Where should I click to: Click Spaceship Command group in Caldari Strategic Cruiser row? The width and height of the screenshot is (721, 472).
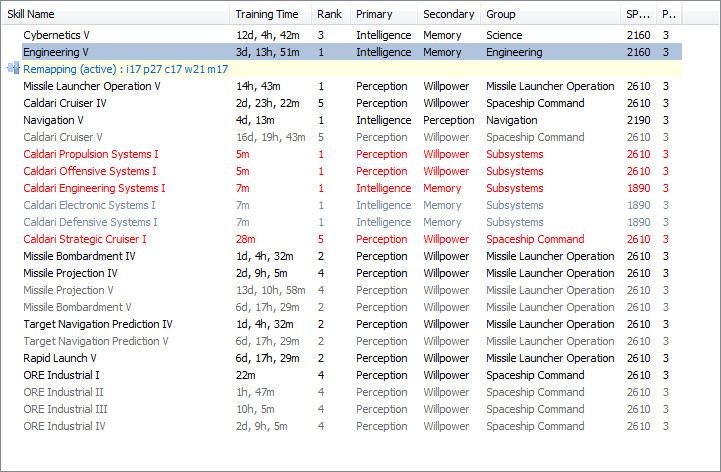click(x=535, y=239)
